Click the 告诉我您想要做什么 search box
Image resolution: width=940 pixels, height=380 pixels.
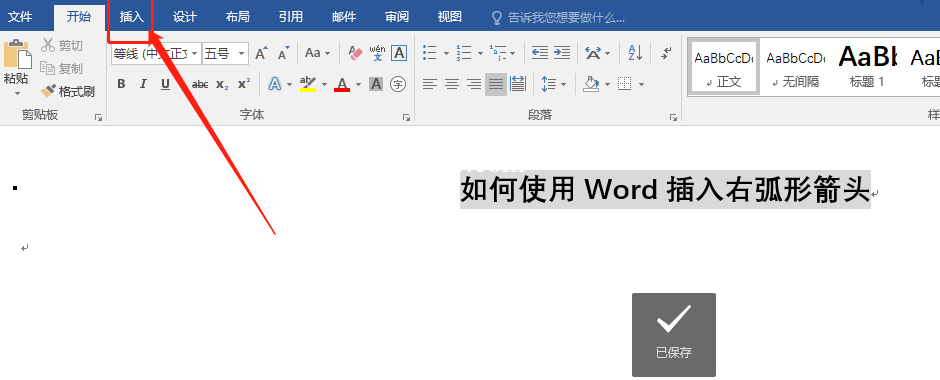point(559,17)
